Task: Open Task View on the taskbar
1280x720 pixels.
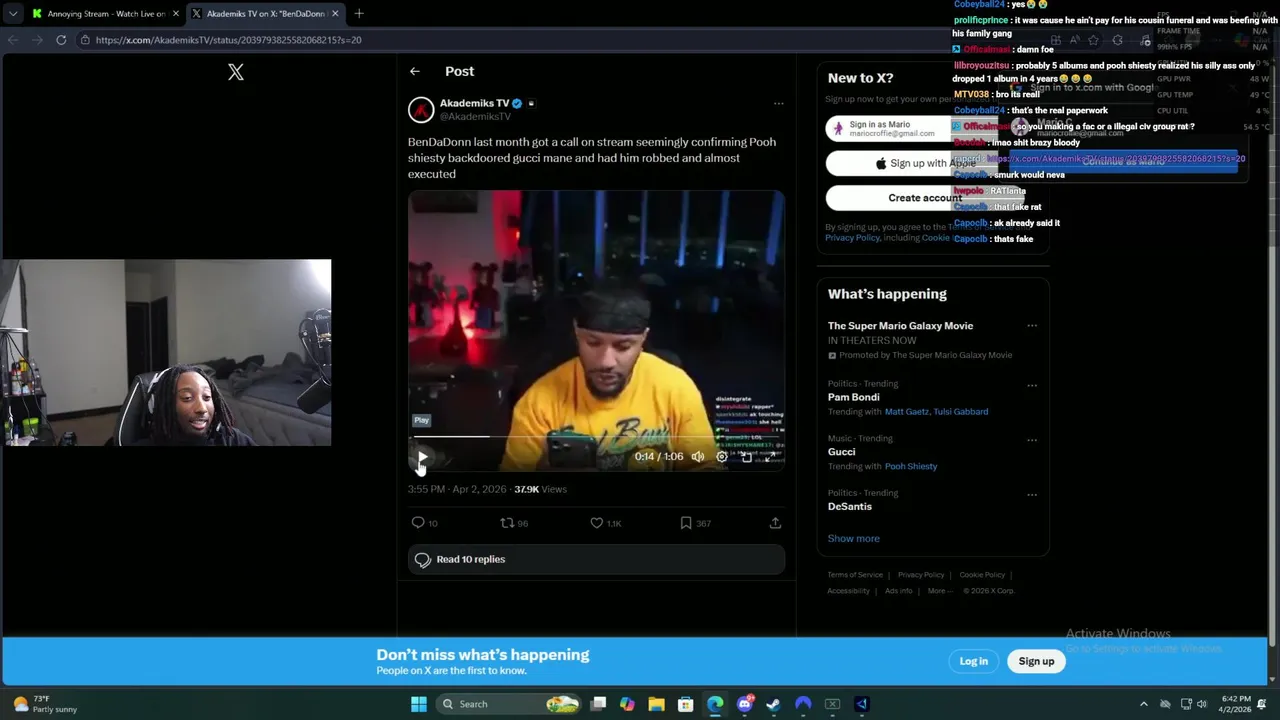Action: [x=598, y=704]
